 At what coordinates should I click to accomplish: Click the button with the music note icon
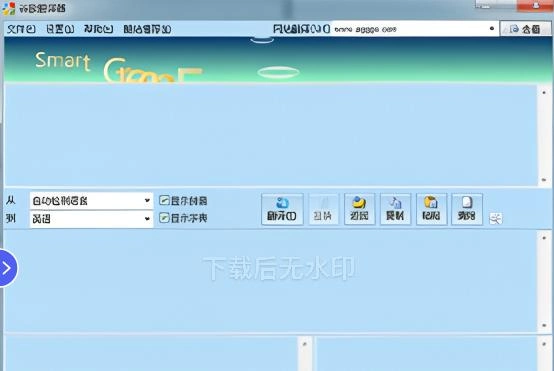395,209
